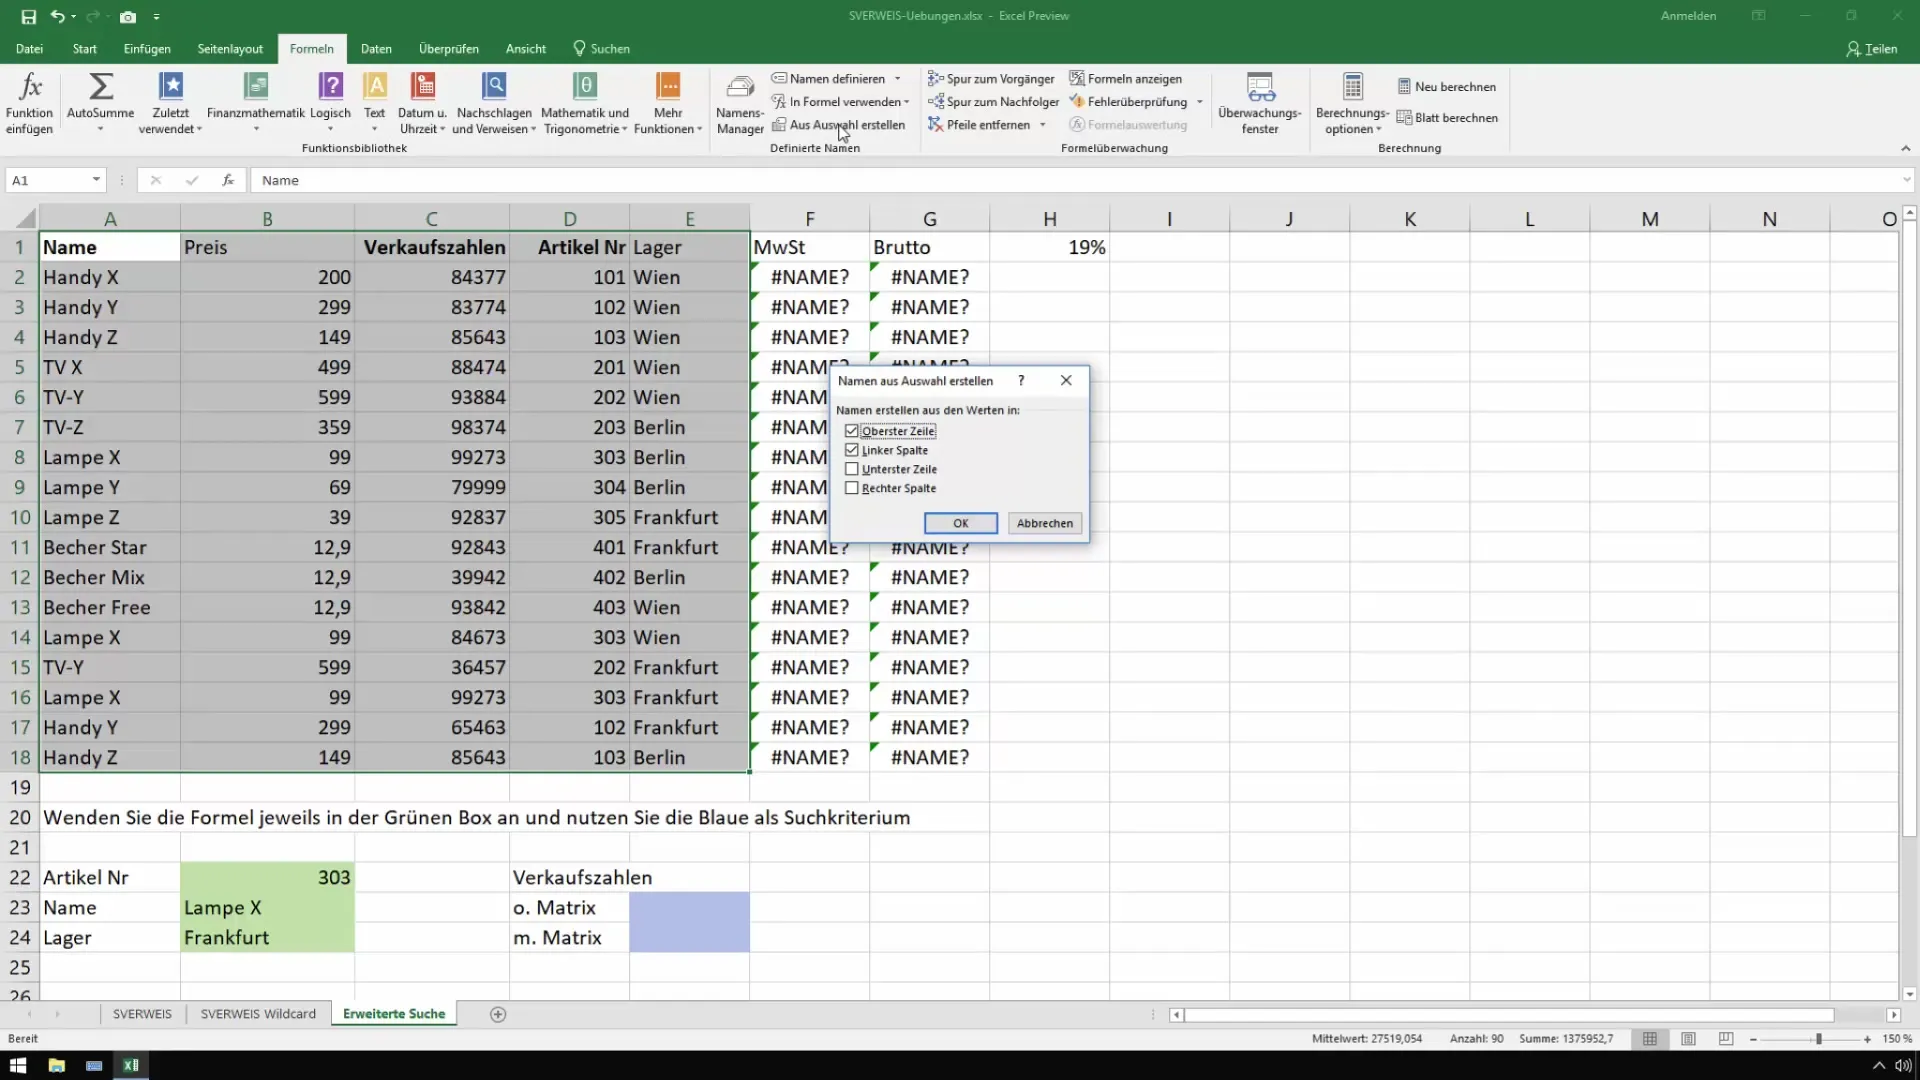This screenshot has width=1920, height=1080.
Task: Click zoom in plus button
Action: click(1867, 1039)
